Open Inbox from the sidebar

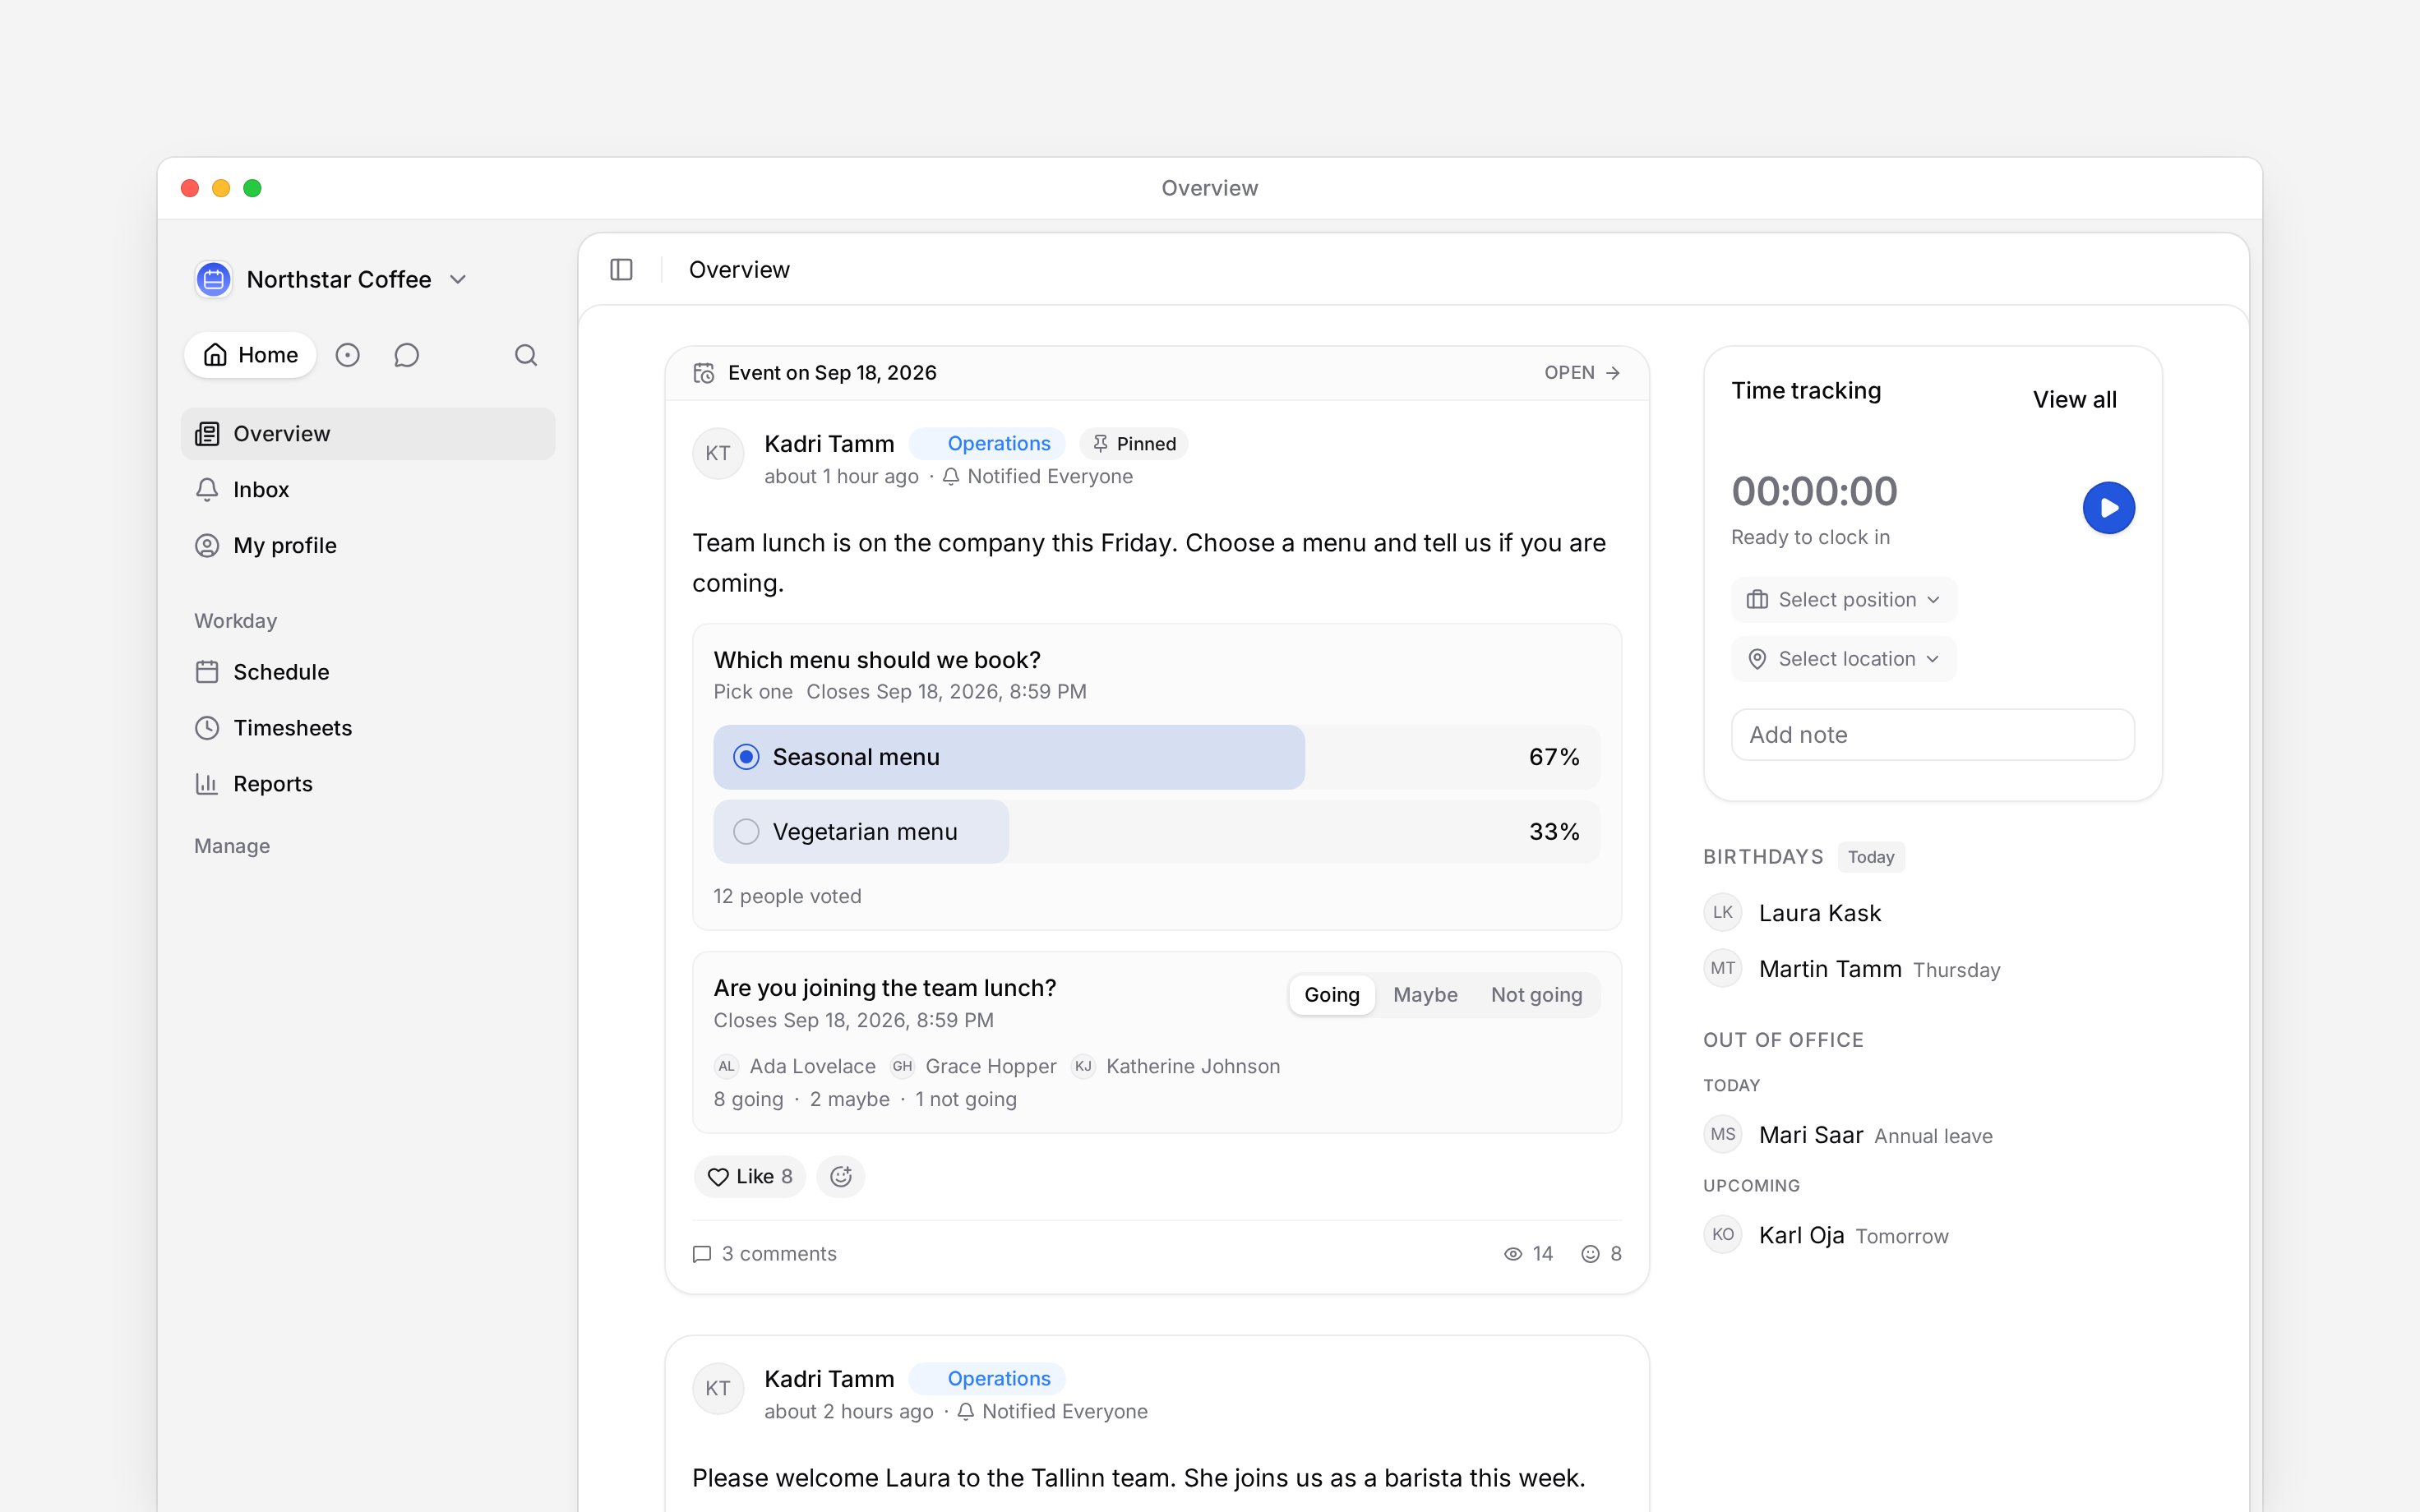click(368, 490)
